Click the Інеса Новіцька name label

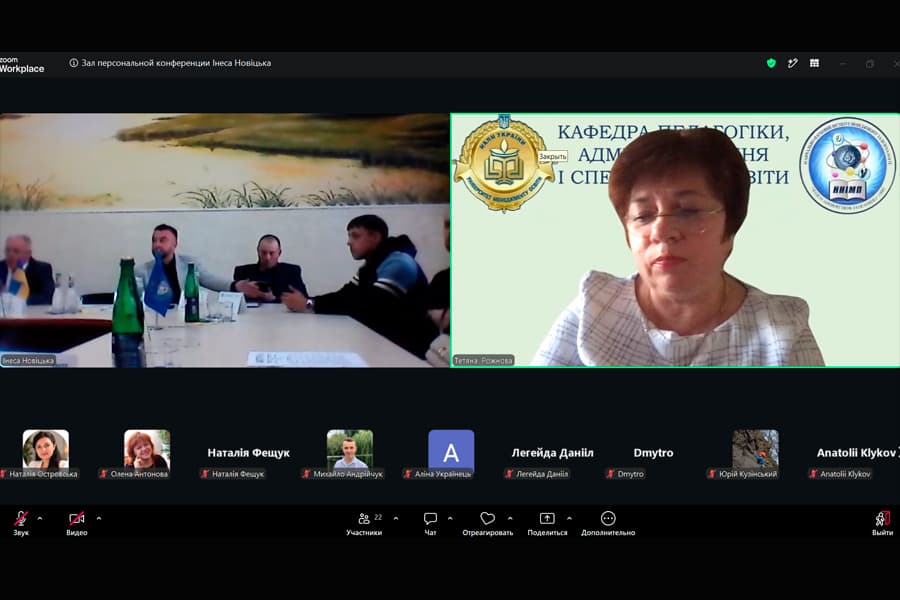pyautogui.click(x=28, y=361)
